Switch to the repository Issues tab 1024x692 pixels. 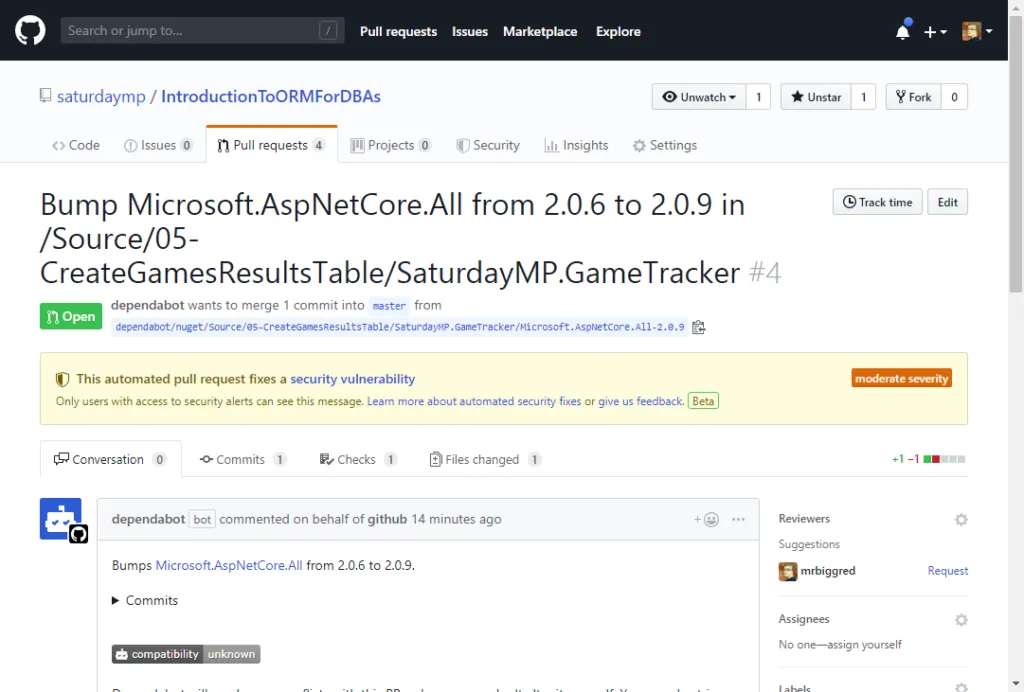pos(158,145)
